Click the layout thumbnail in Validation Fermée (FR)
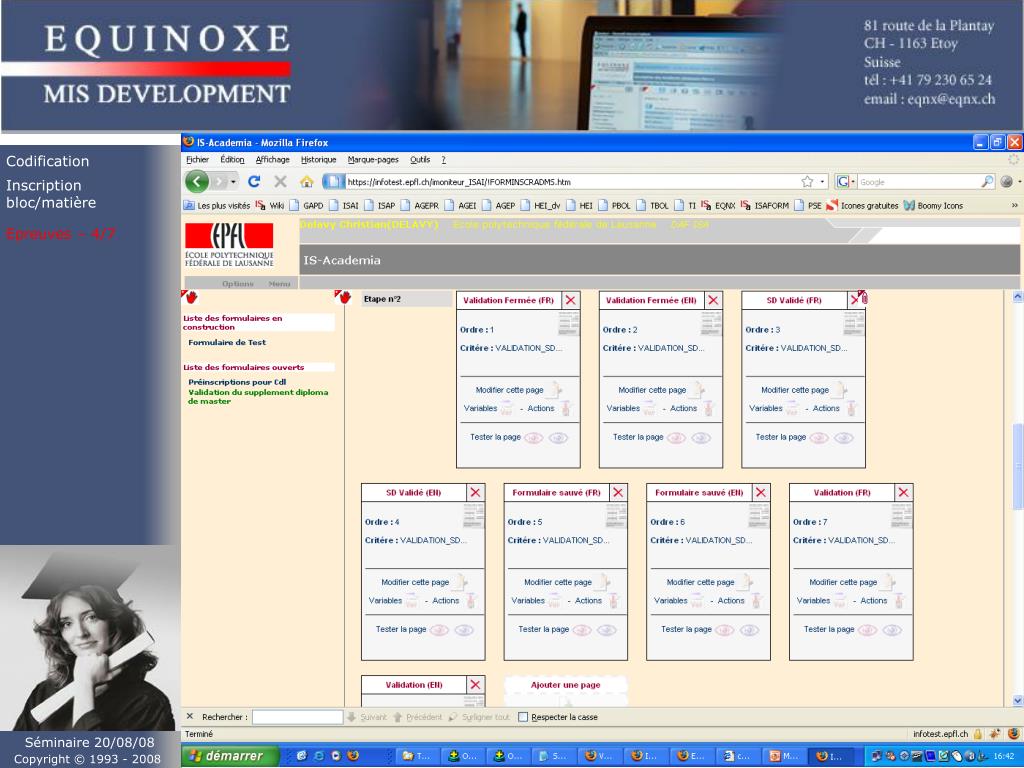This screenshot has height=768, width=1024. pos(568,323)
